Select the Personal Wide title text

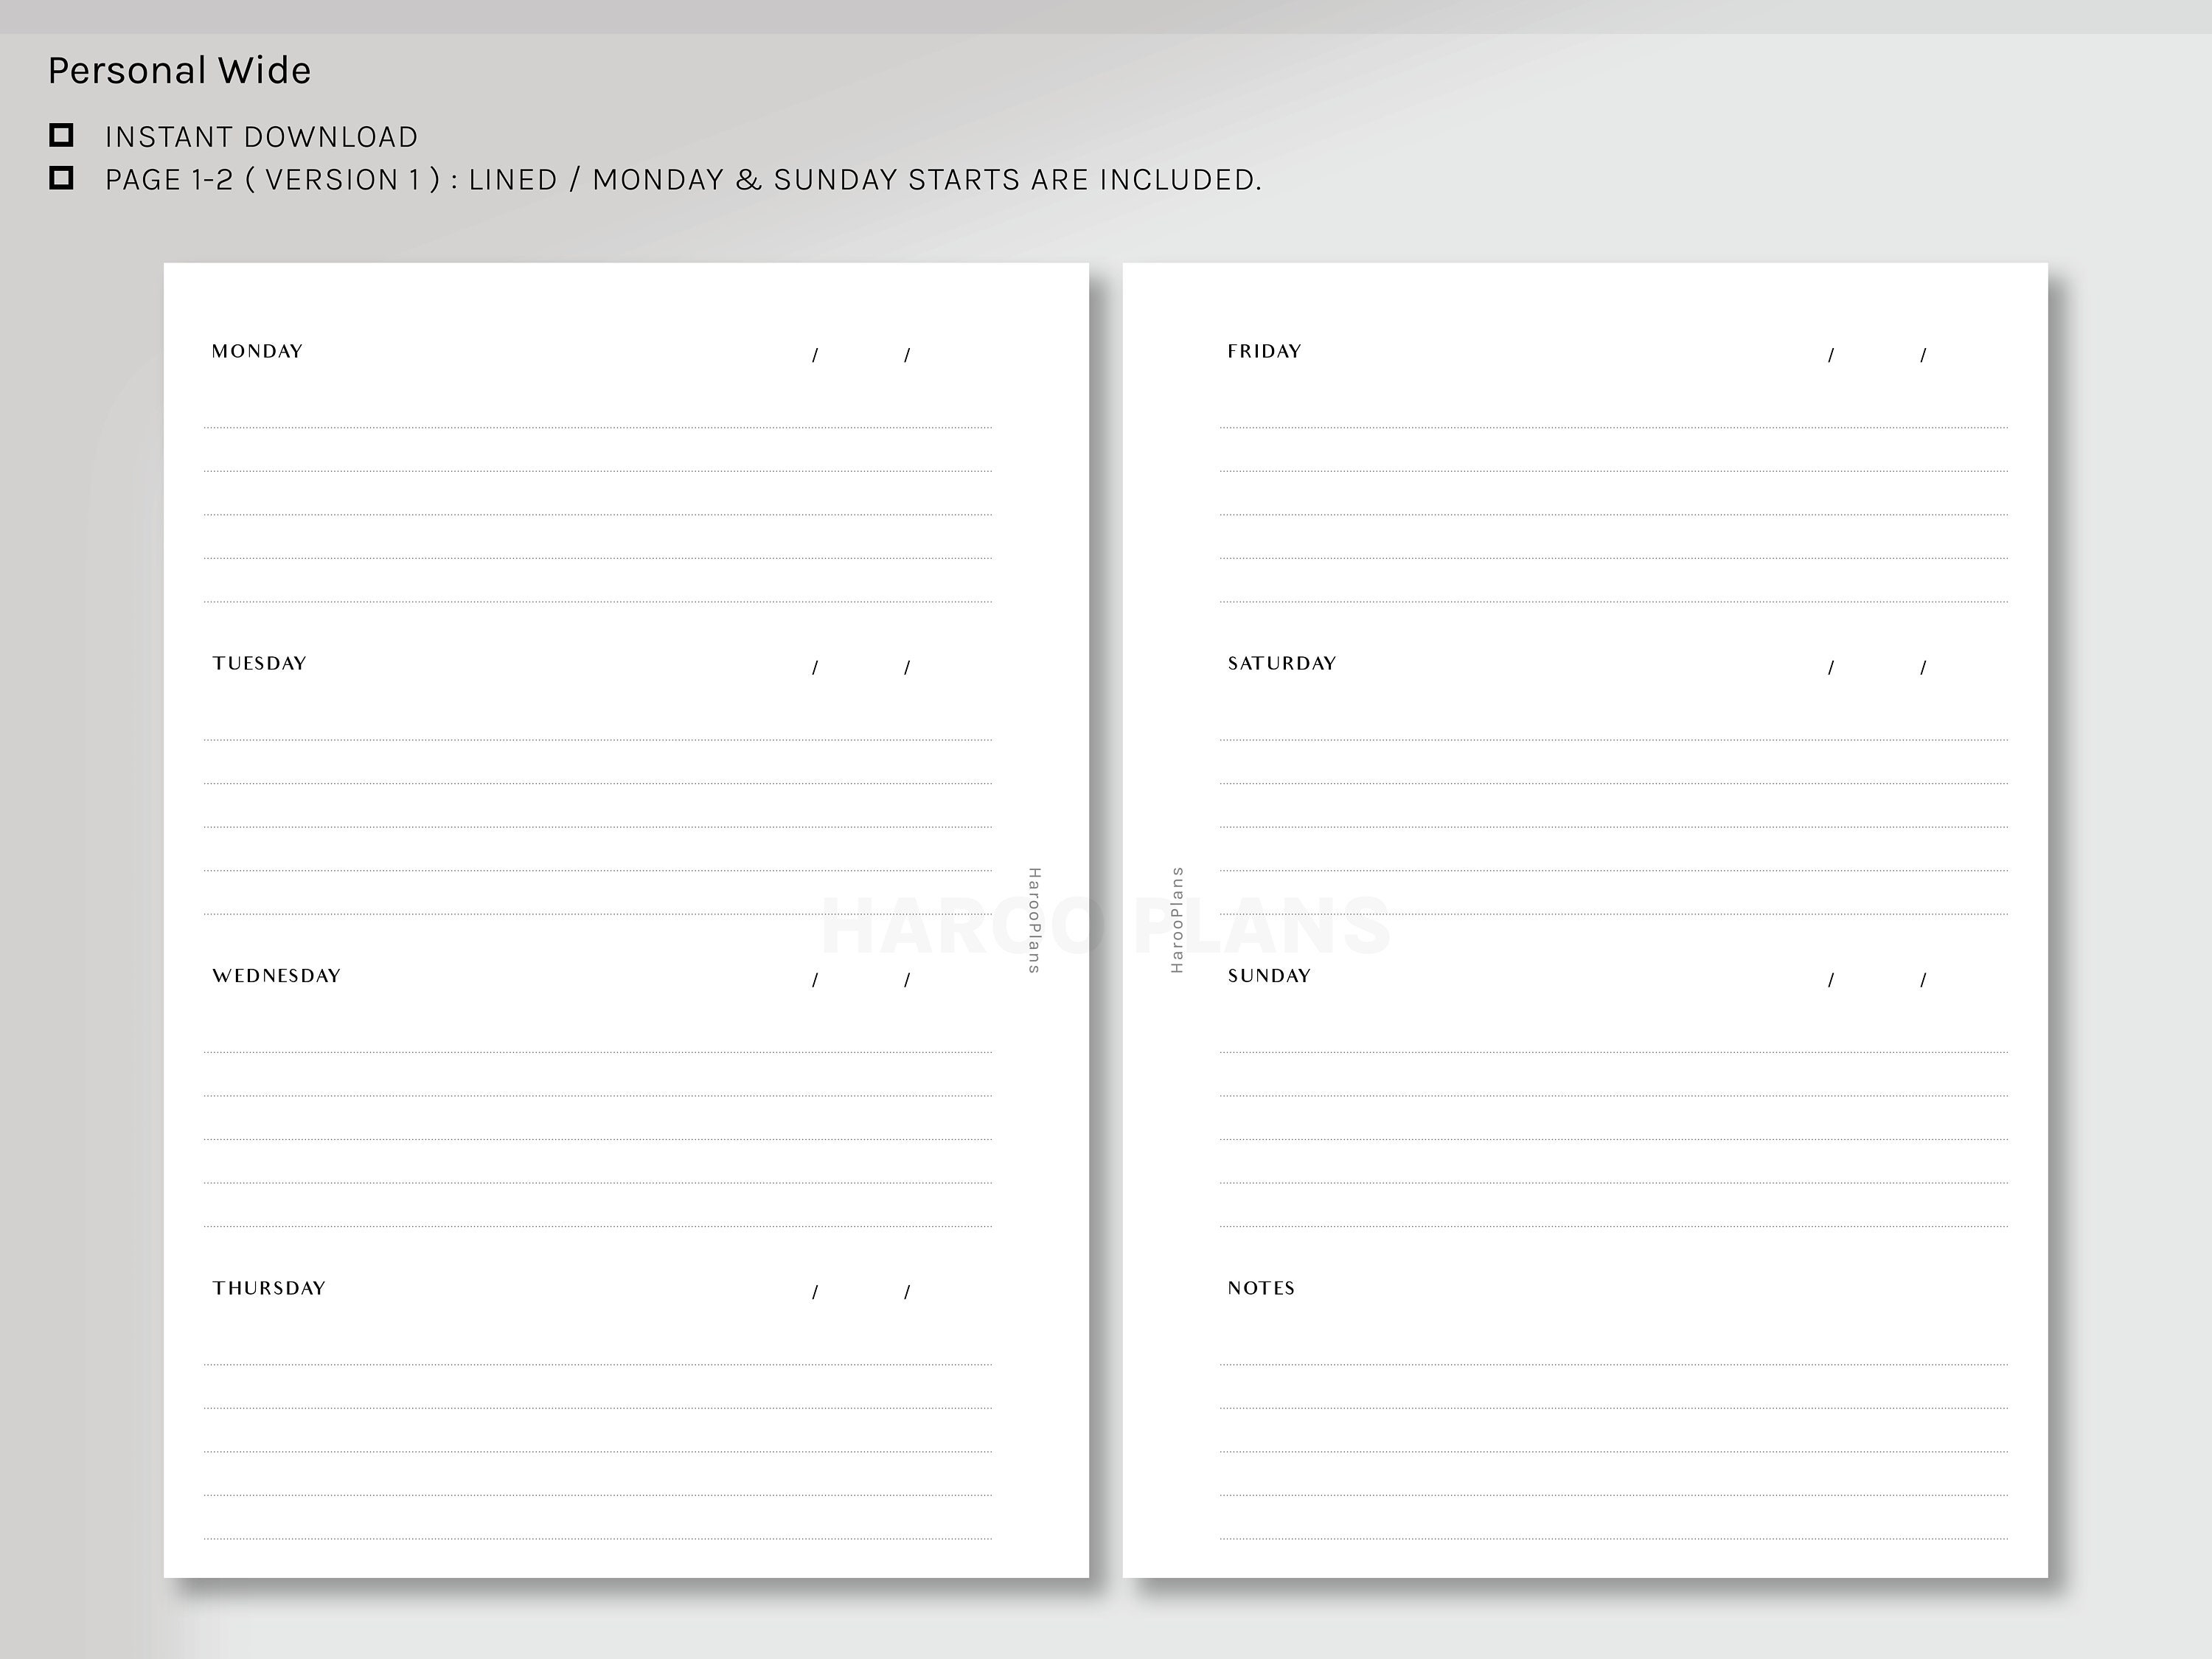179,70
